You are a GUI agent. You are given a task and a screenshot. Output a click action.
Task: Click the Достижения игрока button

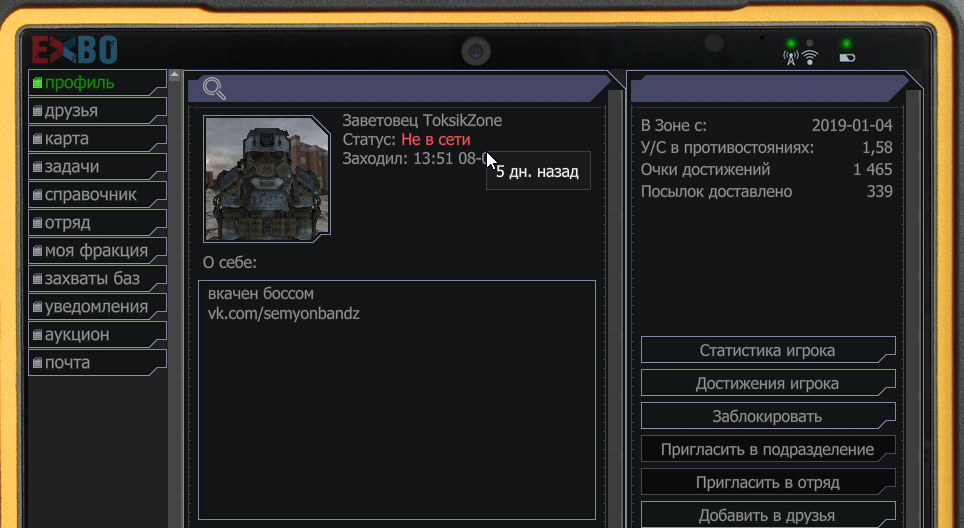768,384
